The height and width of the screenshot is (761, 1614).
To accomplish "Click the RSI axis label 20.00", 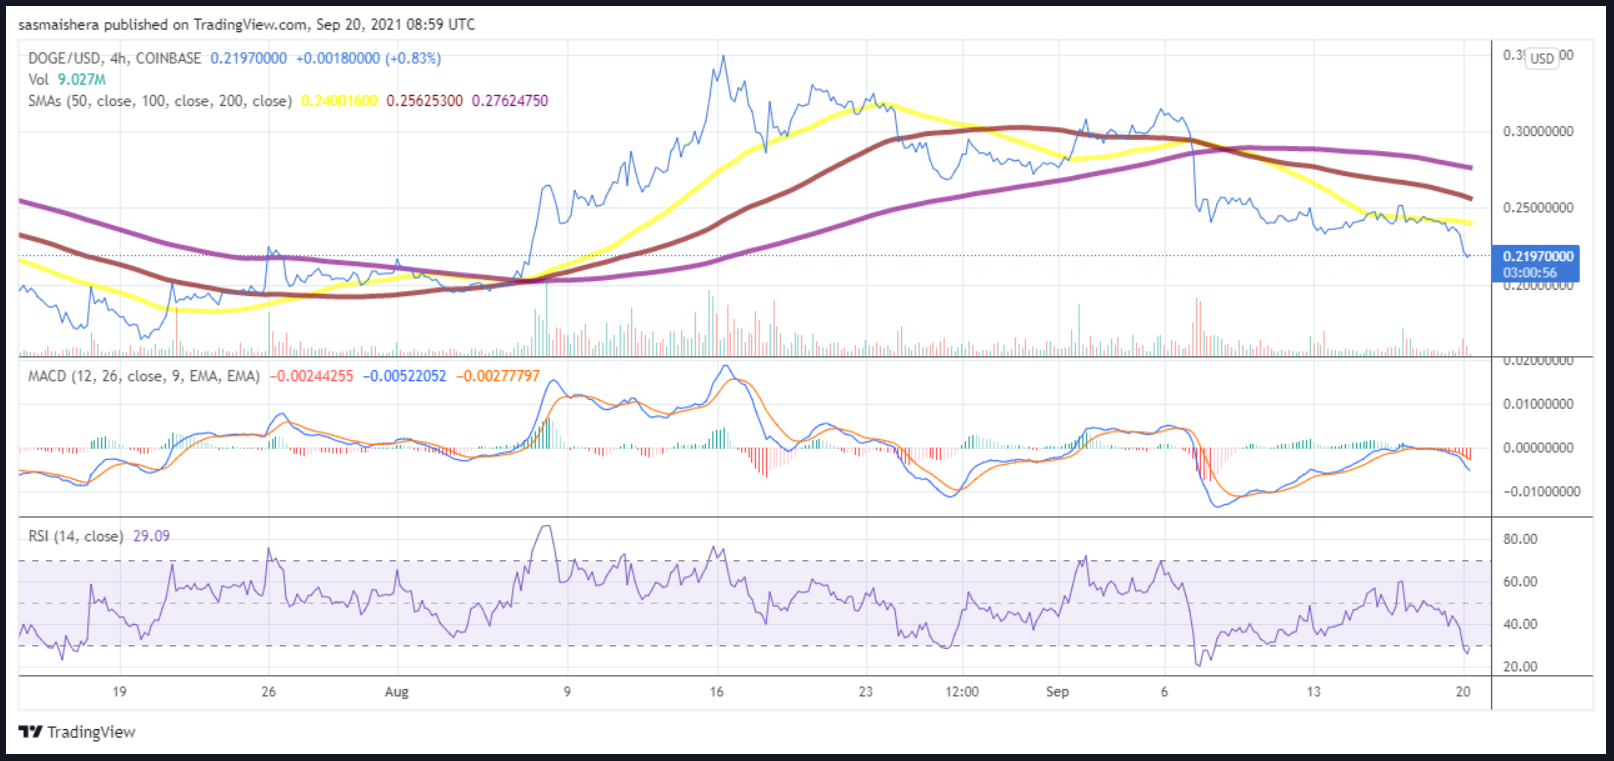I will pos(1520,666).
